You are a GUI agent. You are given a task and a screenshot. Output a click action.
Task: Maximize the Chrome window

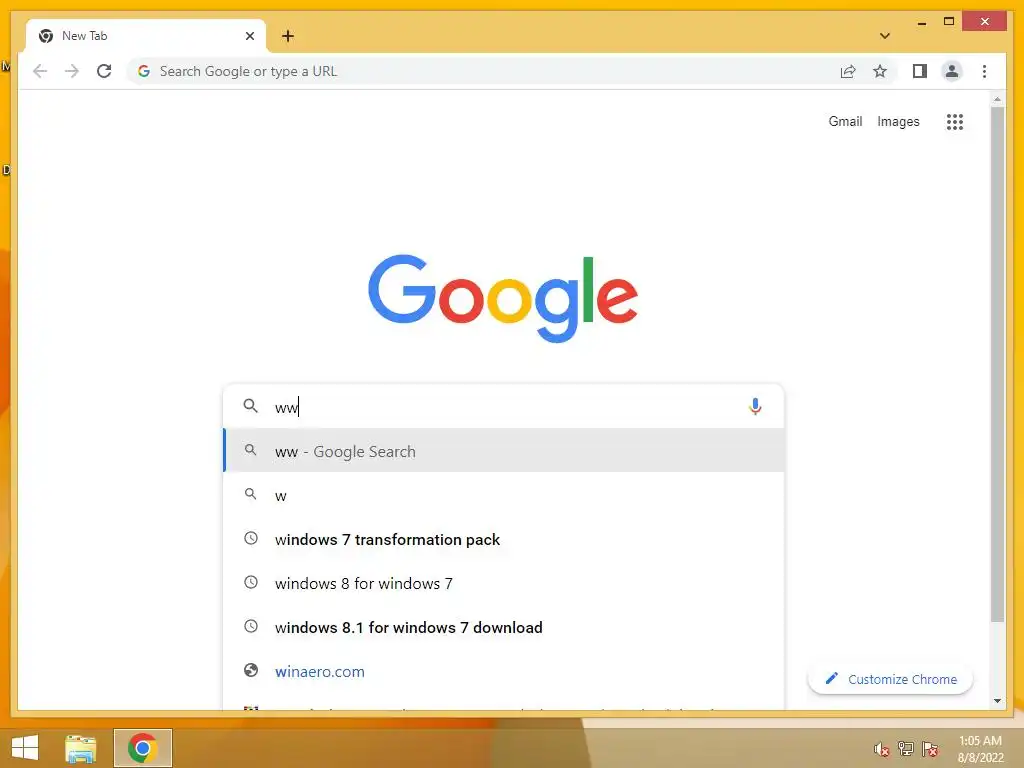(x=949, y=22)
